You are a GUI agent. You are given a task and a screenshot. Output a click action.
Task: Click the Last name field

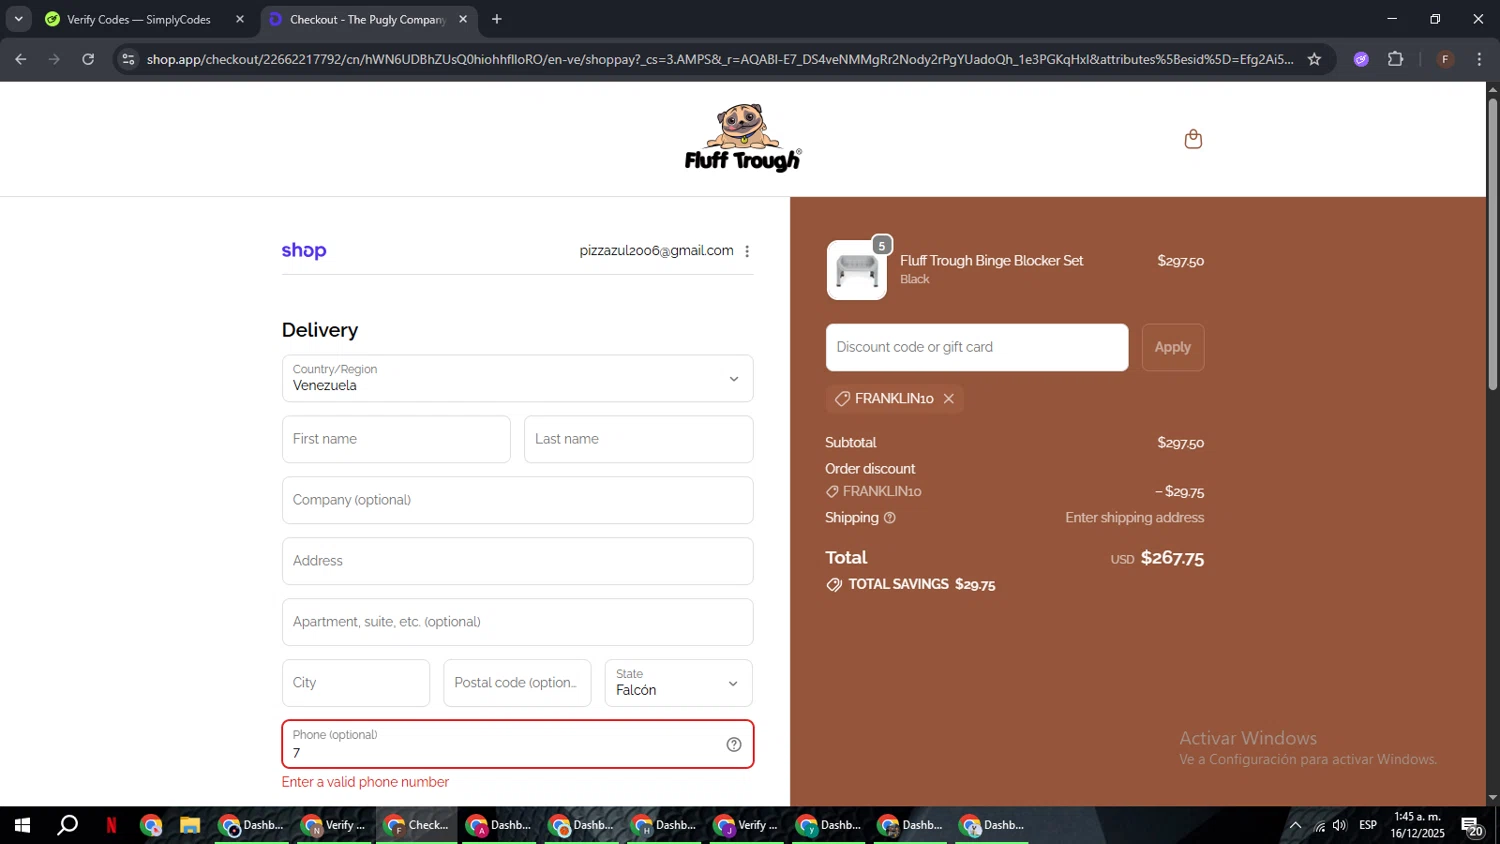(638, 439)
